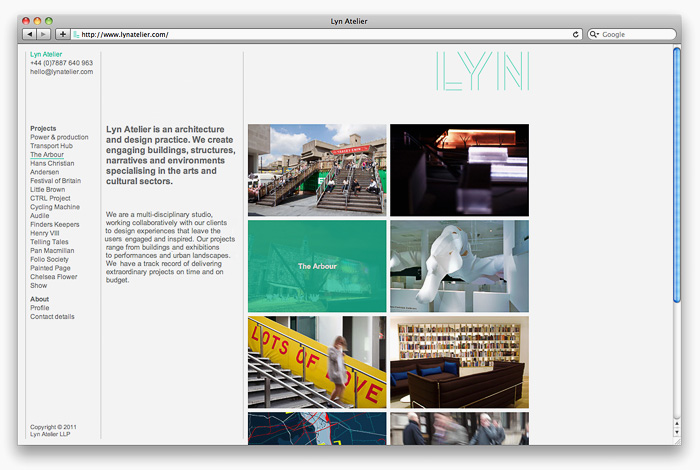Open the Folio Society project
The image size is (700, 470).
pos(49,259)
